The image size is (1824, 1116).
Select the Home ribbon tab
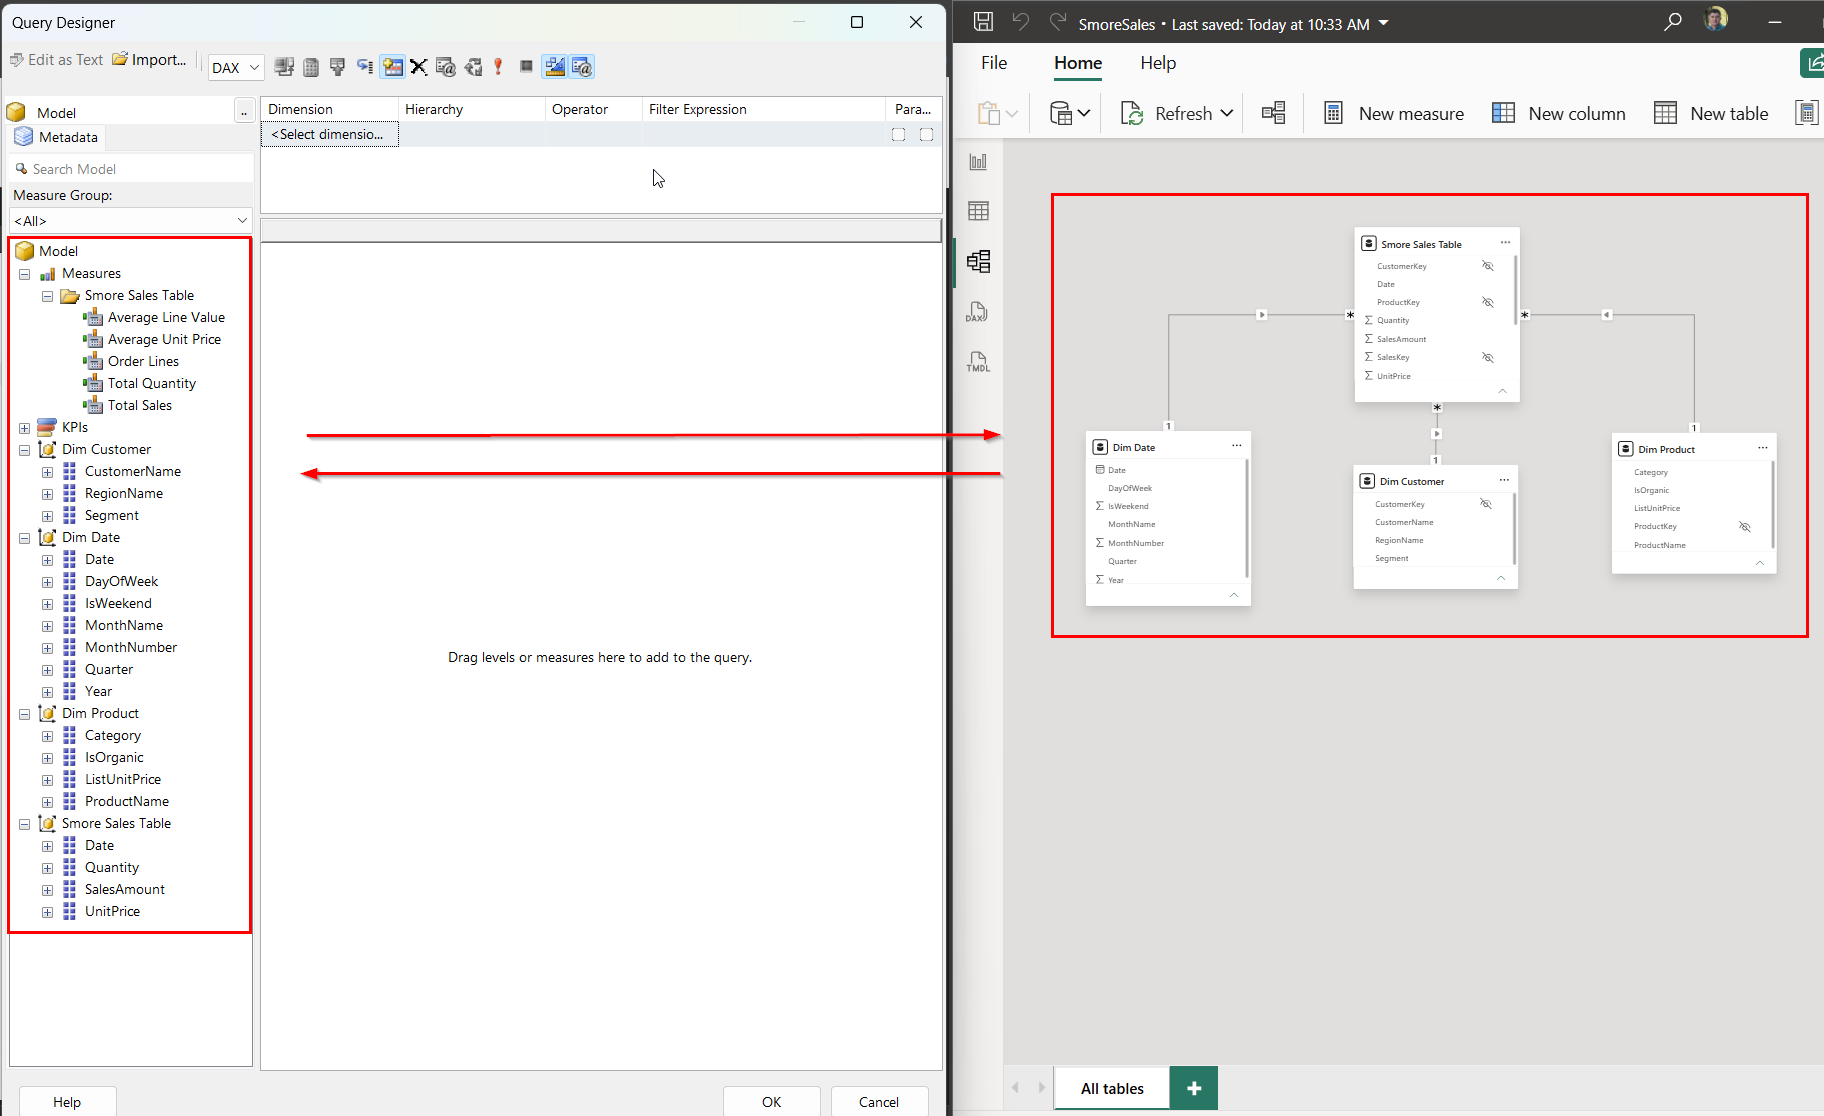(x=1078, y=63)
